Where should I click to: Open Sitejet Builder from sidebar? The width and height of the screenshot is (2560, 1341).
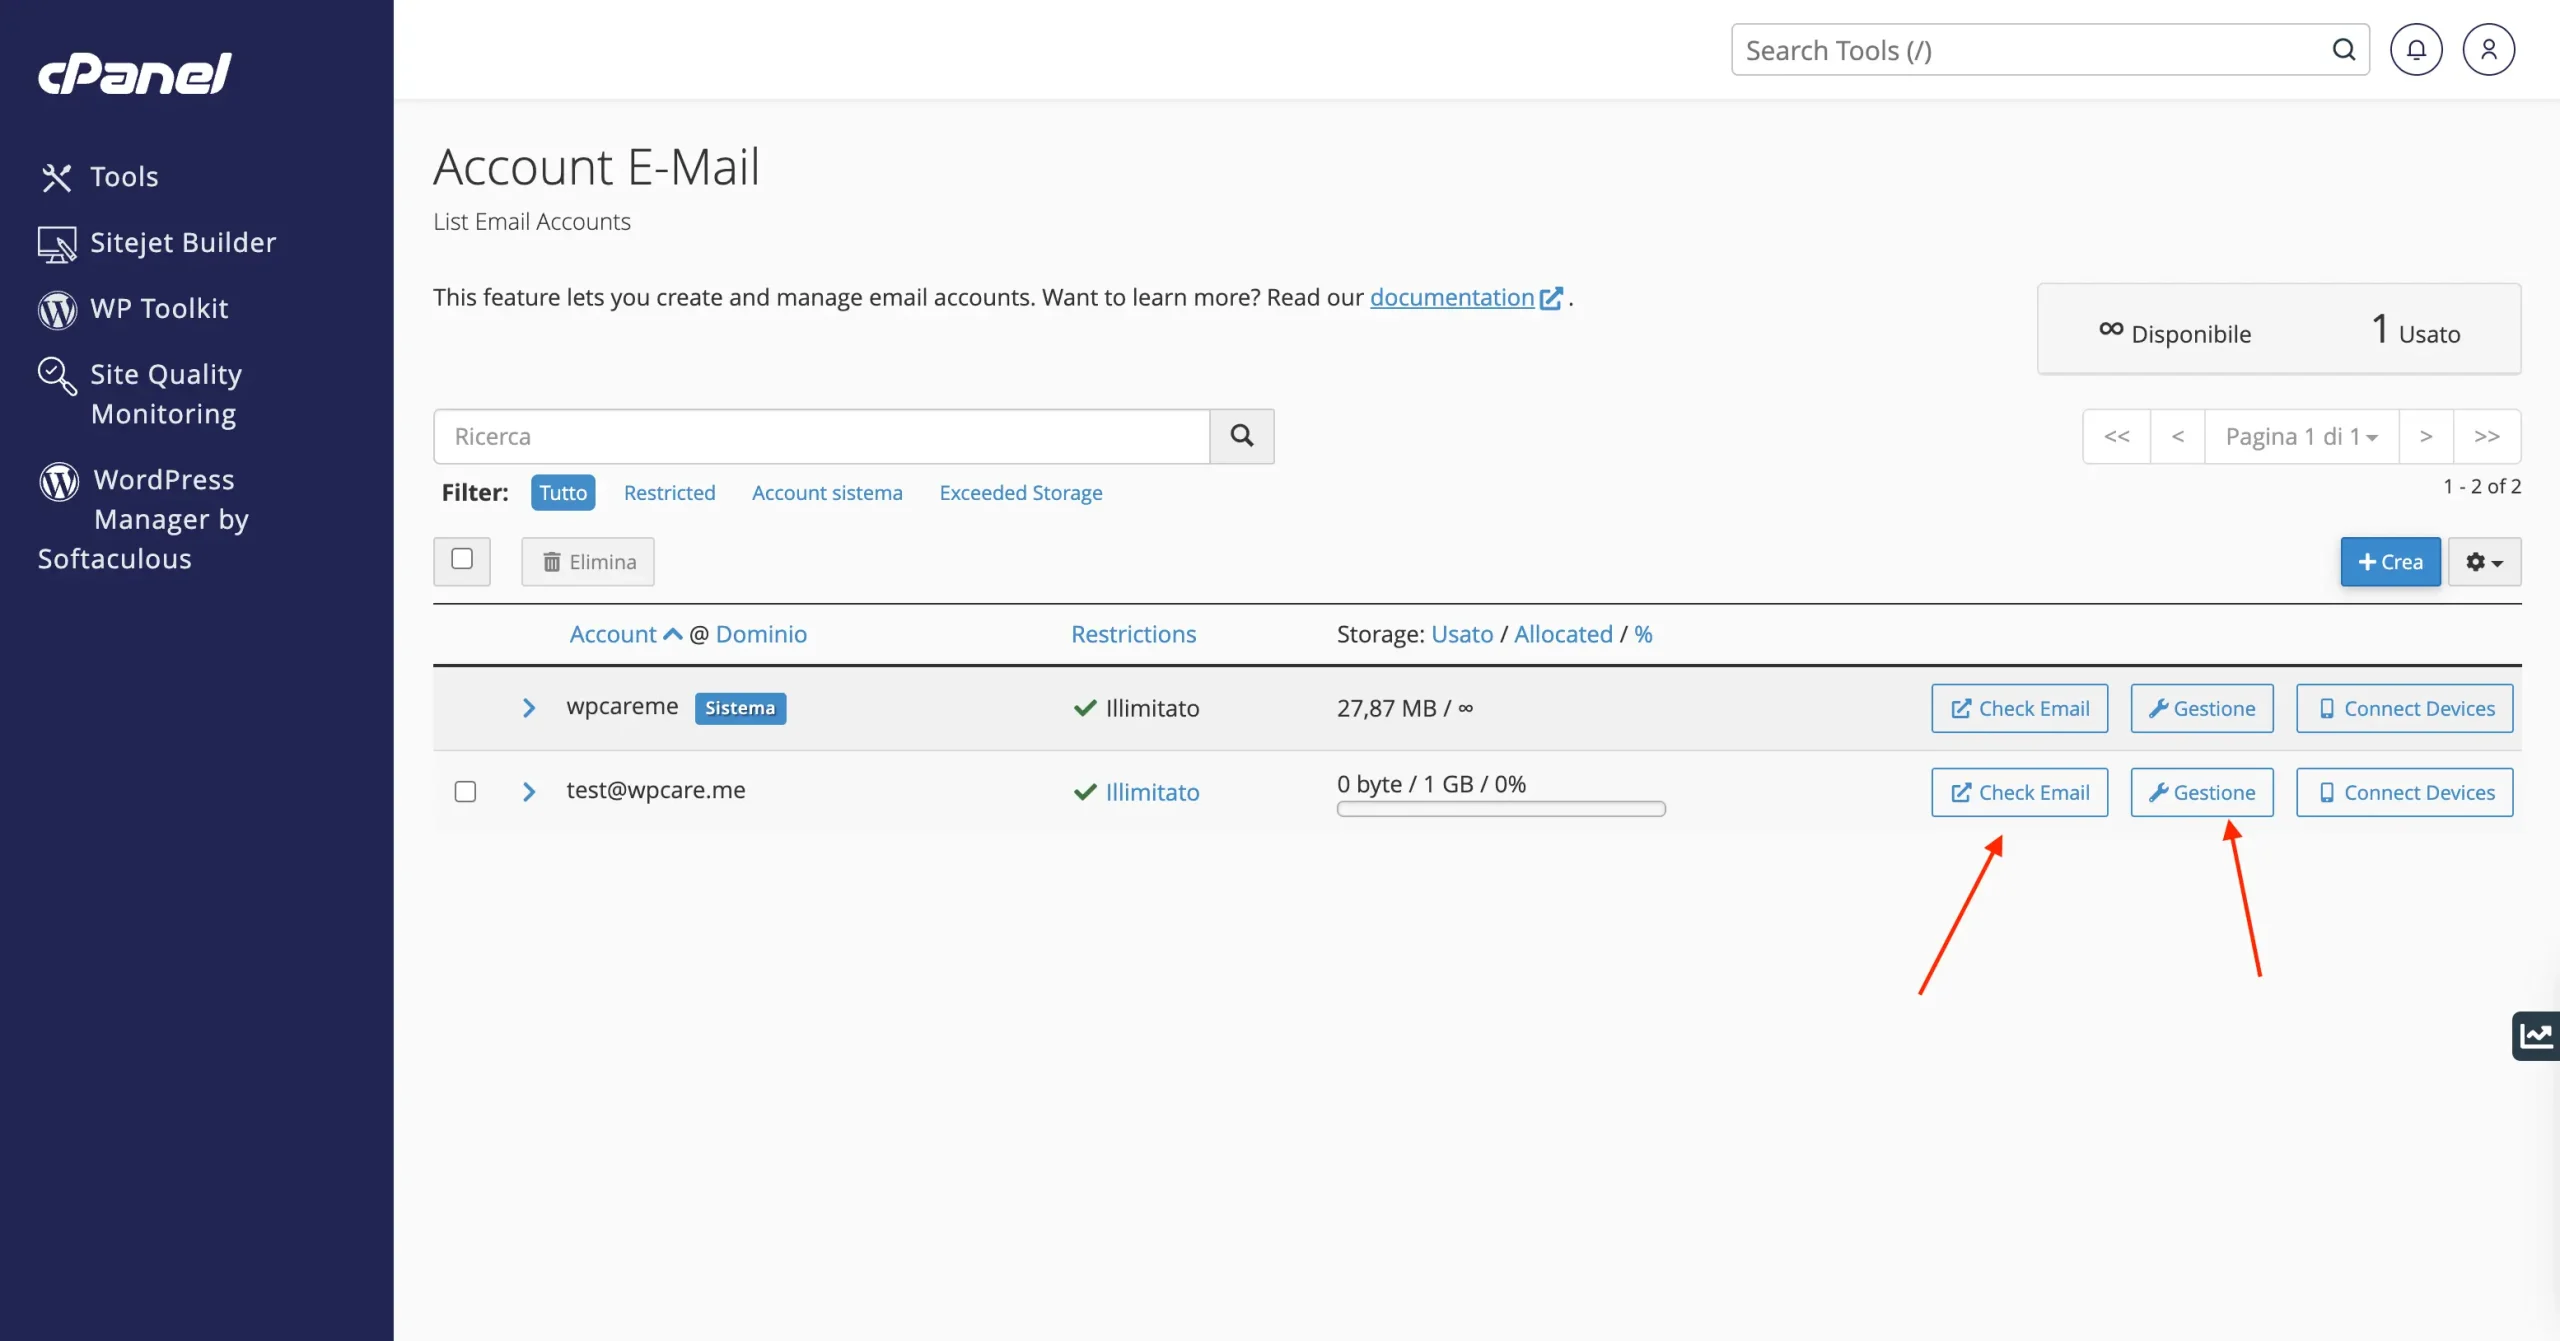coord(182,243)
